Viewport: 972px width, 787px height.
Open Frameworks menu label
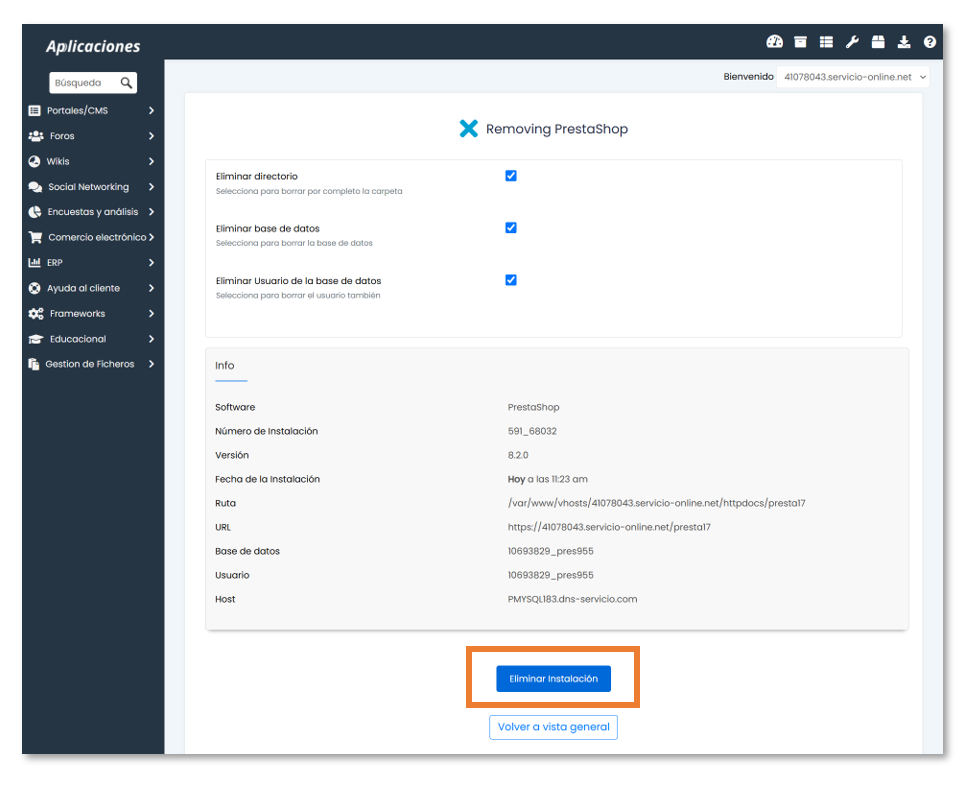click(x=77, y=314)
